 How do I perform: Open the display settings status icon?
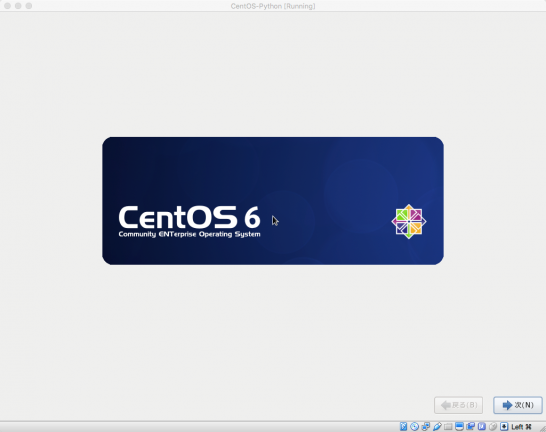[459, 426]
